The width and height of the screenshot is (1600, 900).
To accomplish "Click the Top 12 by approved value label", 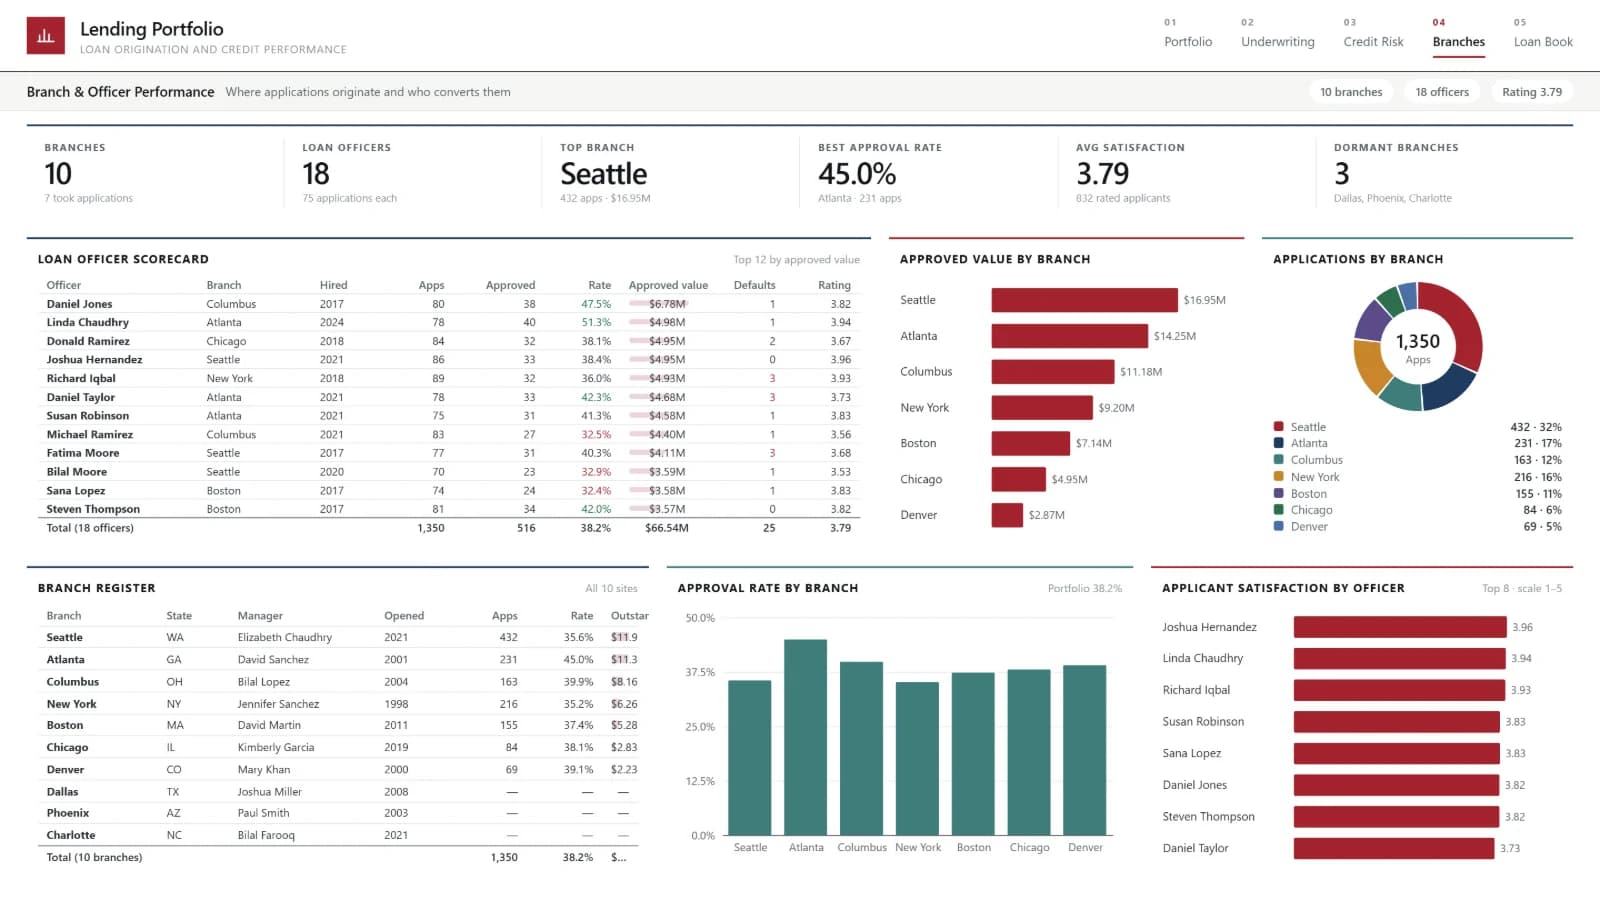I will (x=796, y=259).
